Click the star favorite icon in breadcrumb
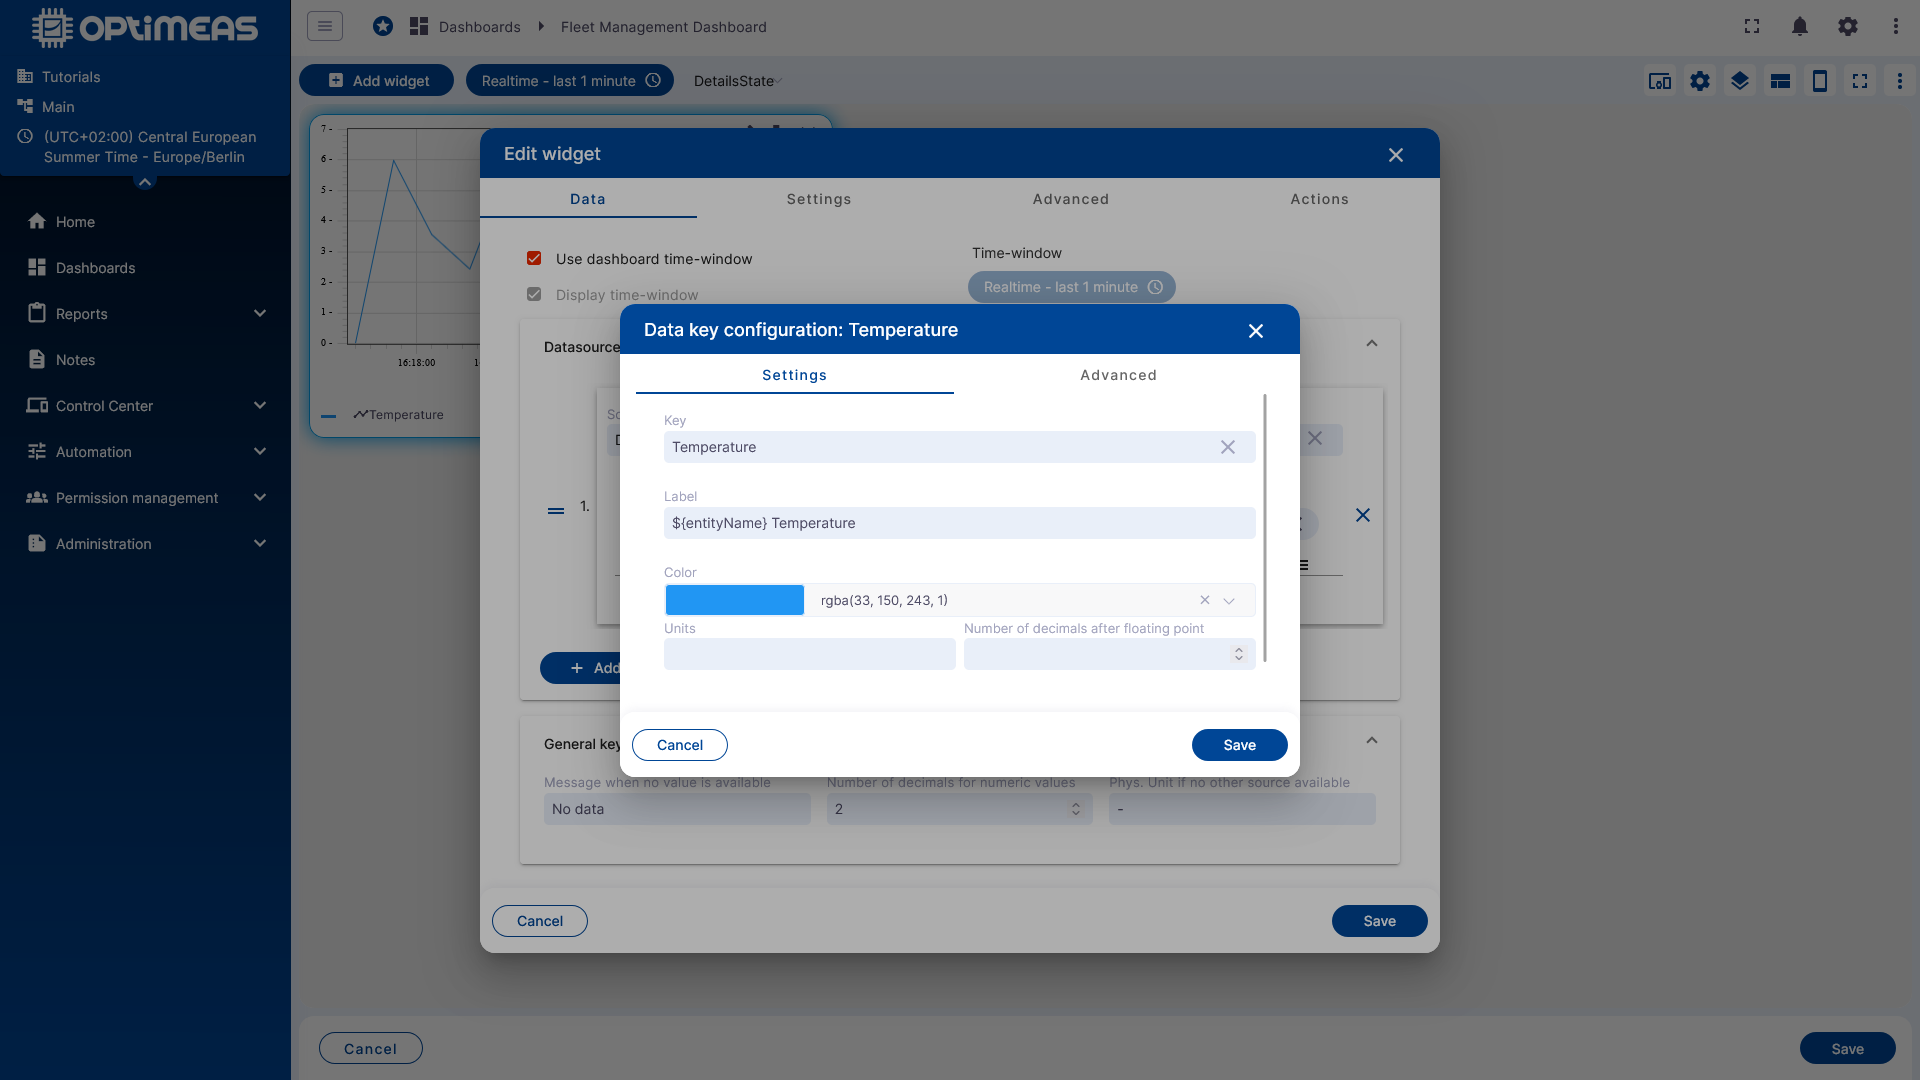 383,26
